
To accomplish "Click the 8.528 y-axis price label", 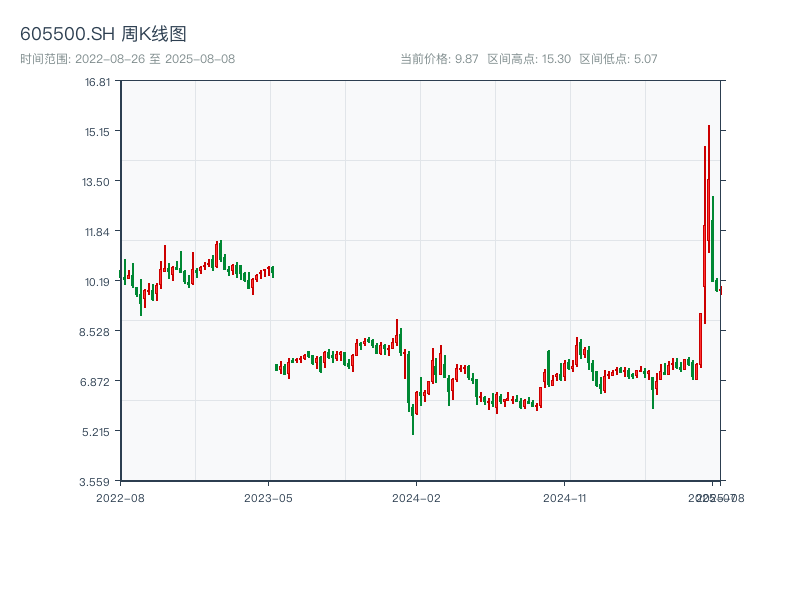I will (x=97, y=331).
